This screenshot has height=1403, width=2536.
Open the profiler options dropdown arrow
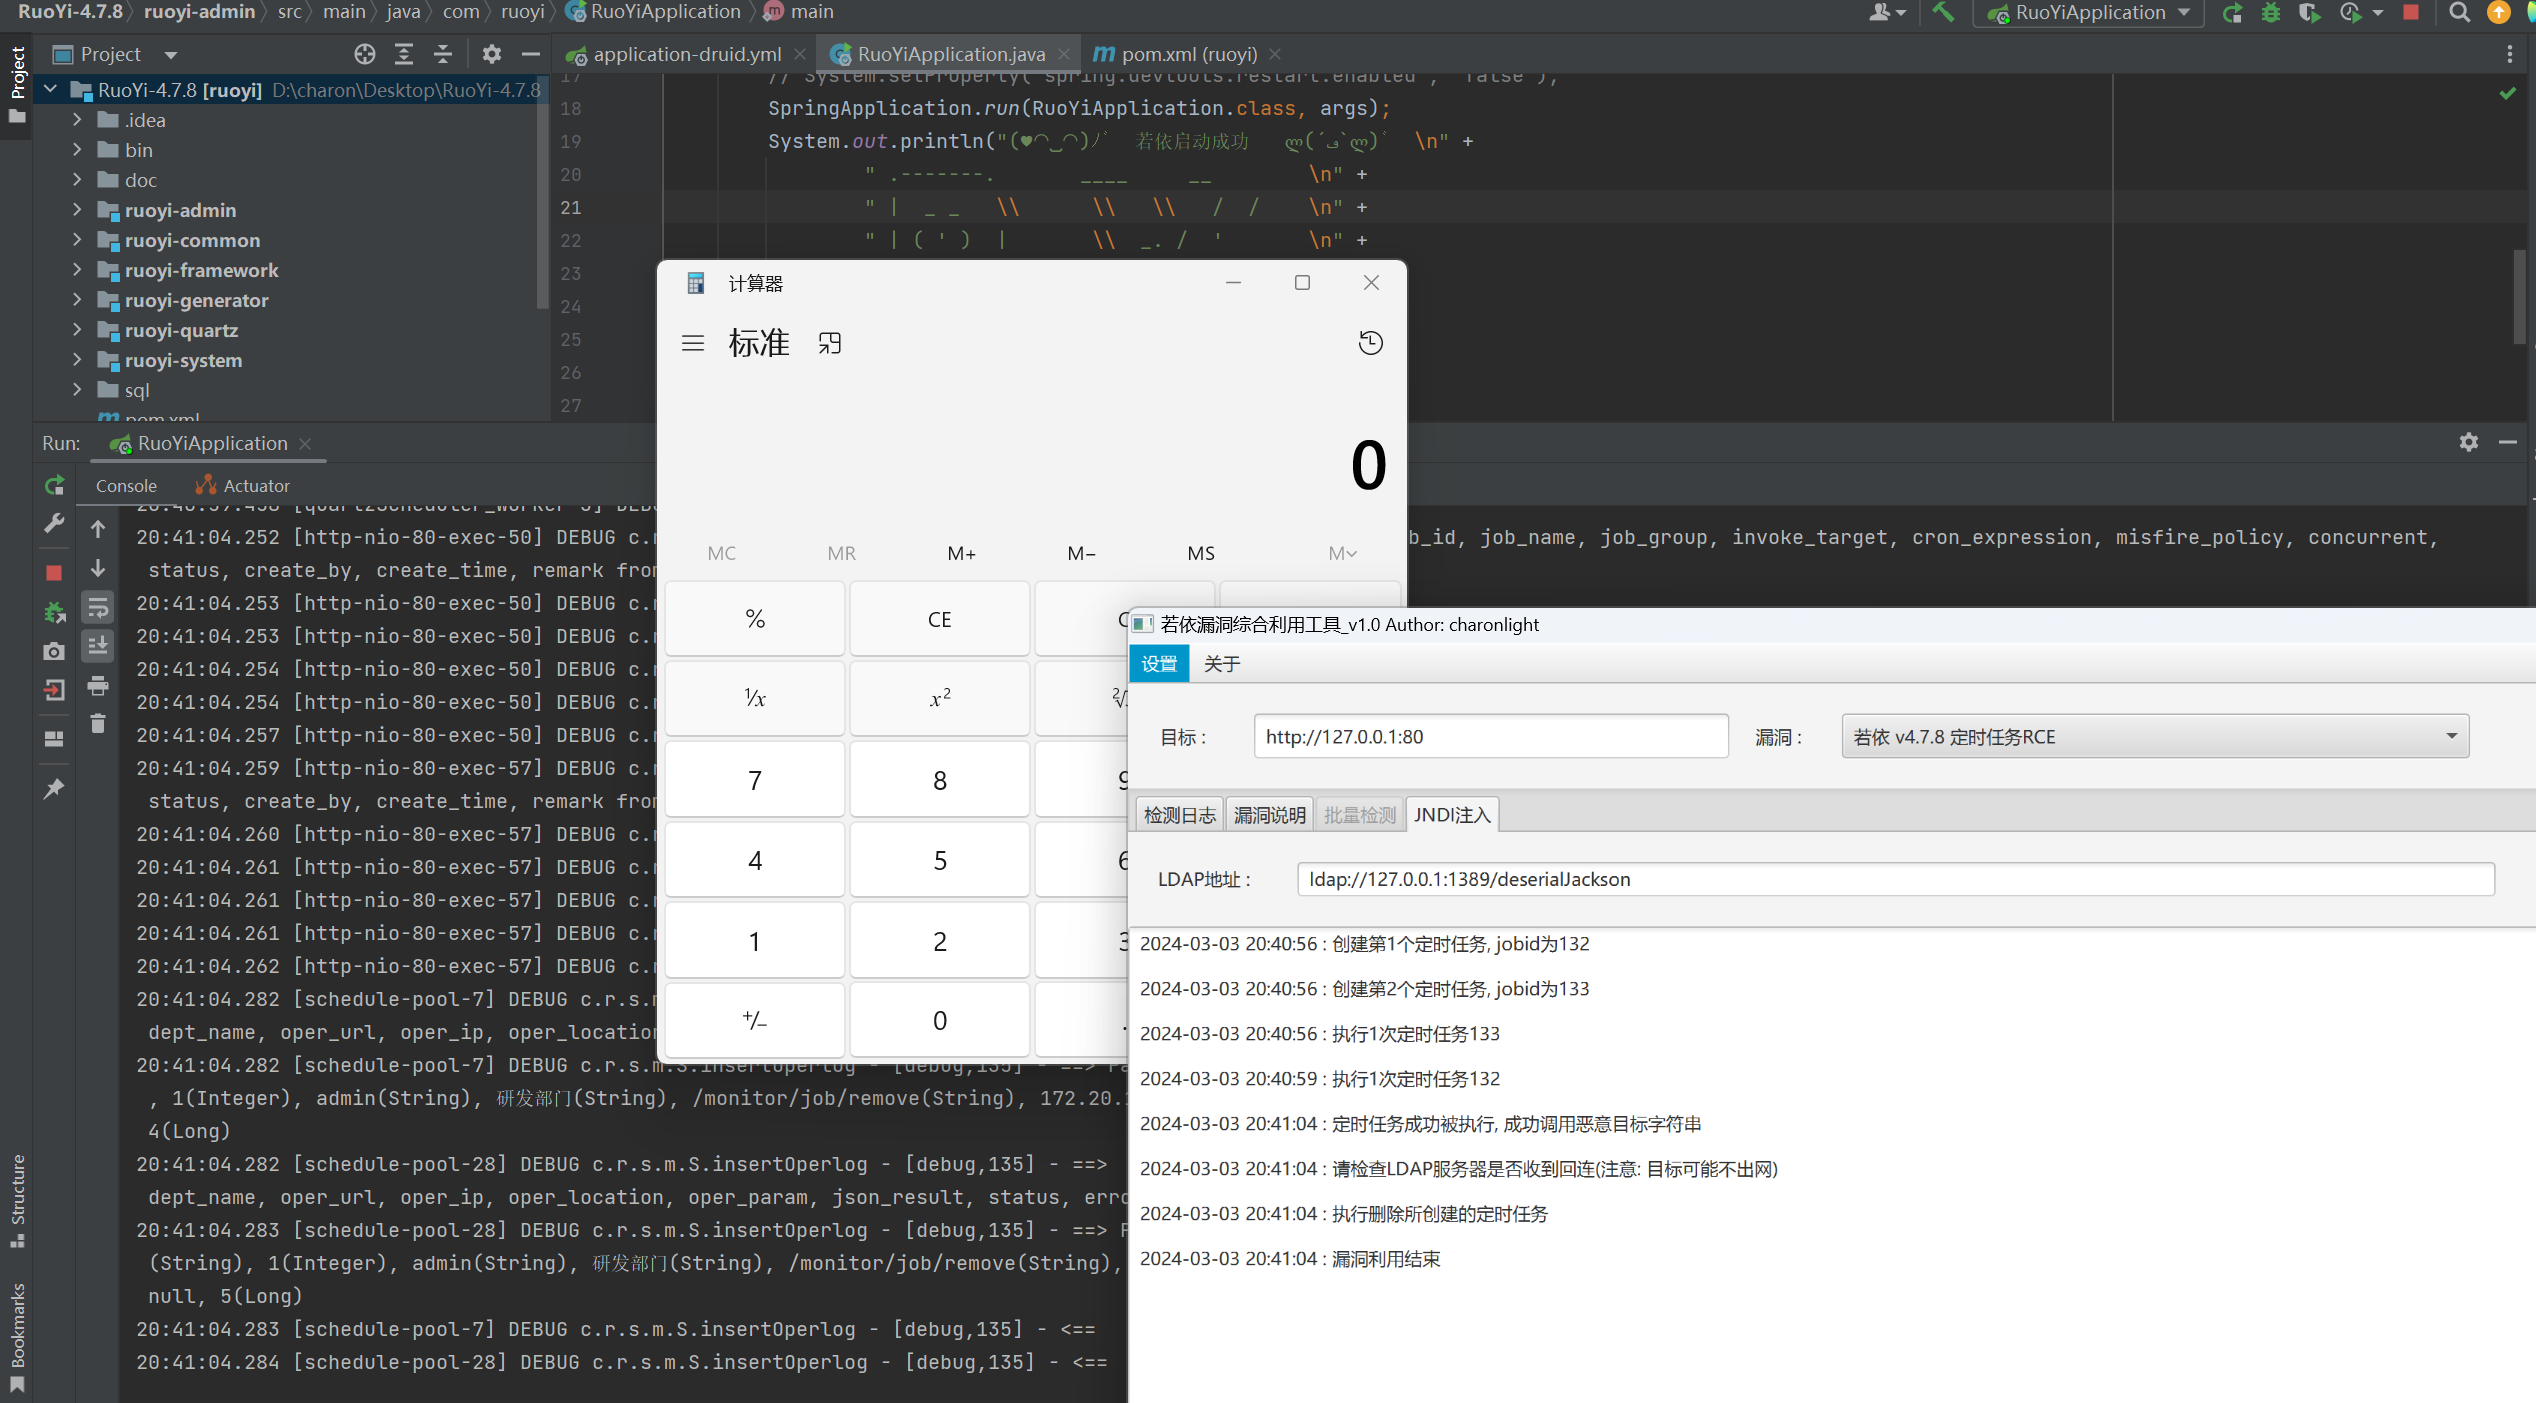pyautogui.click(x=2378, y=12)
